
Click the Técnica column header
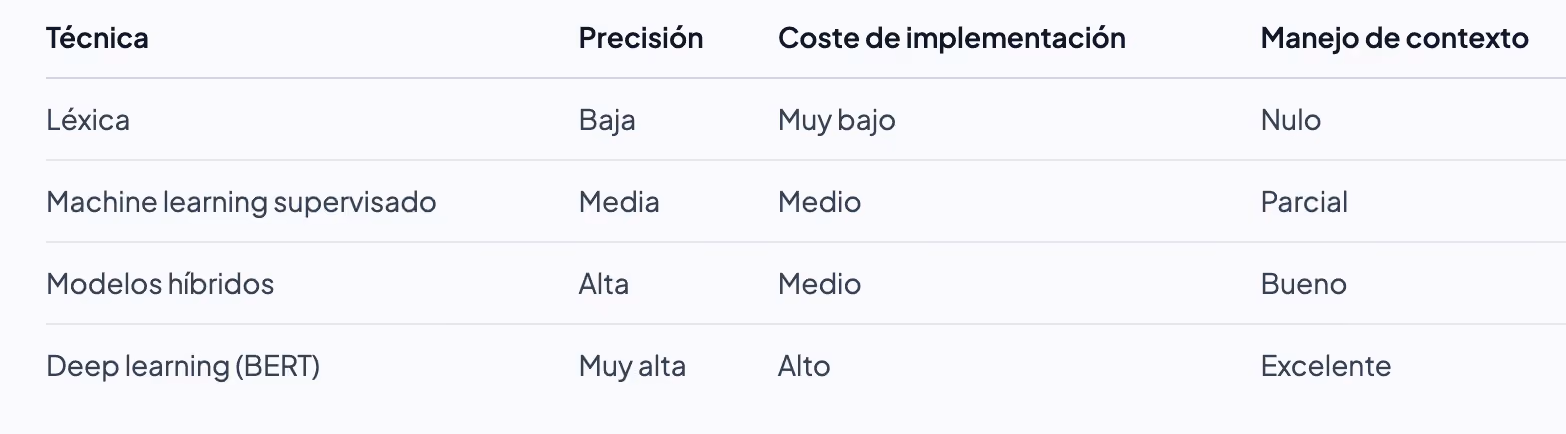tap(97, 38)
